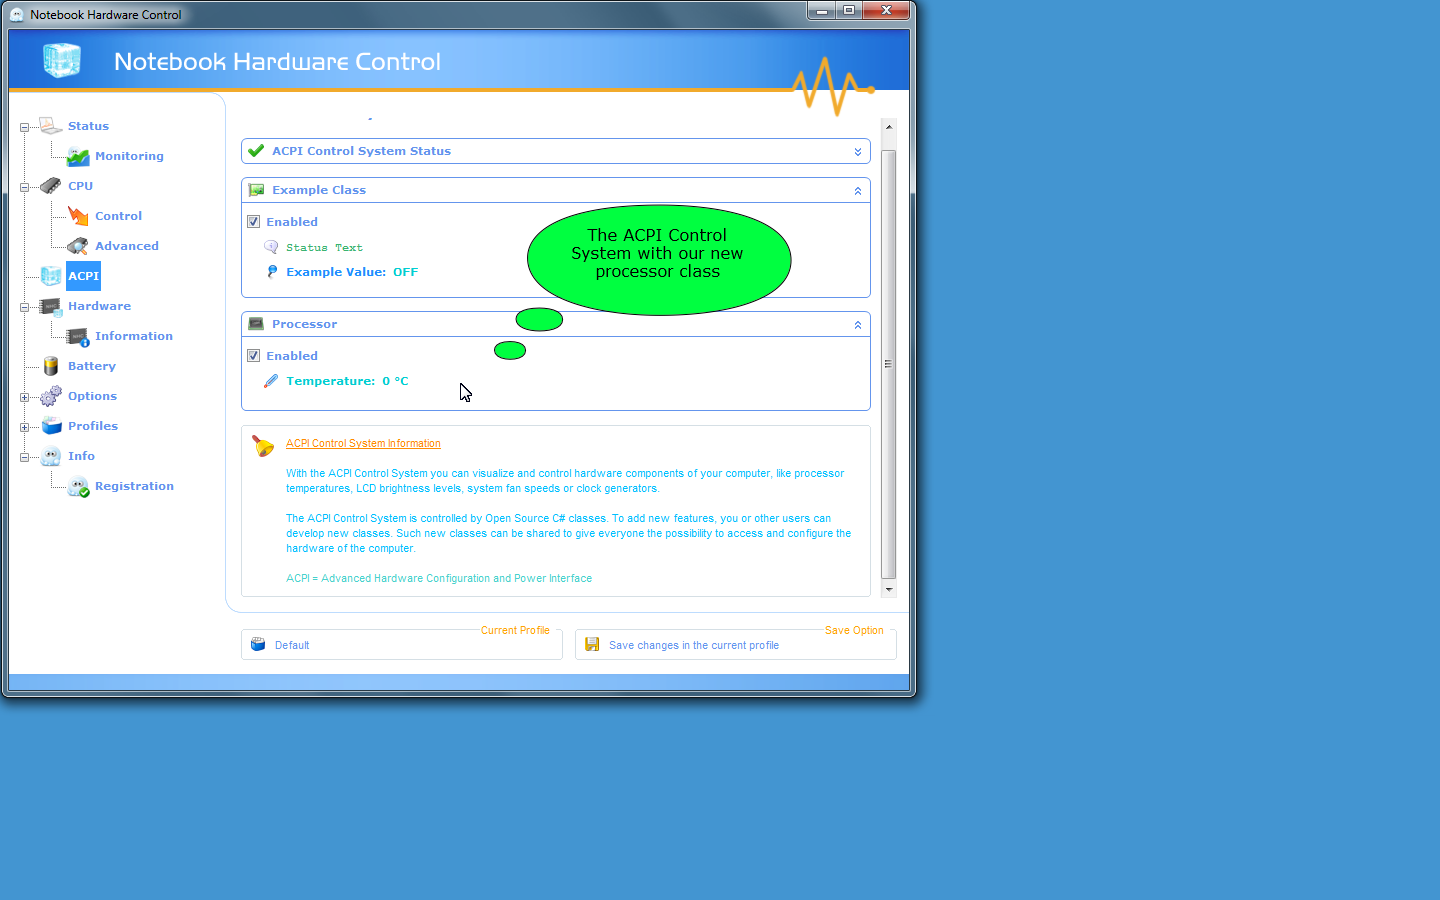
Task: Click the Registration icon in sidebar
Action: pos(78,486)
